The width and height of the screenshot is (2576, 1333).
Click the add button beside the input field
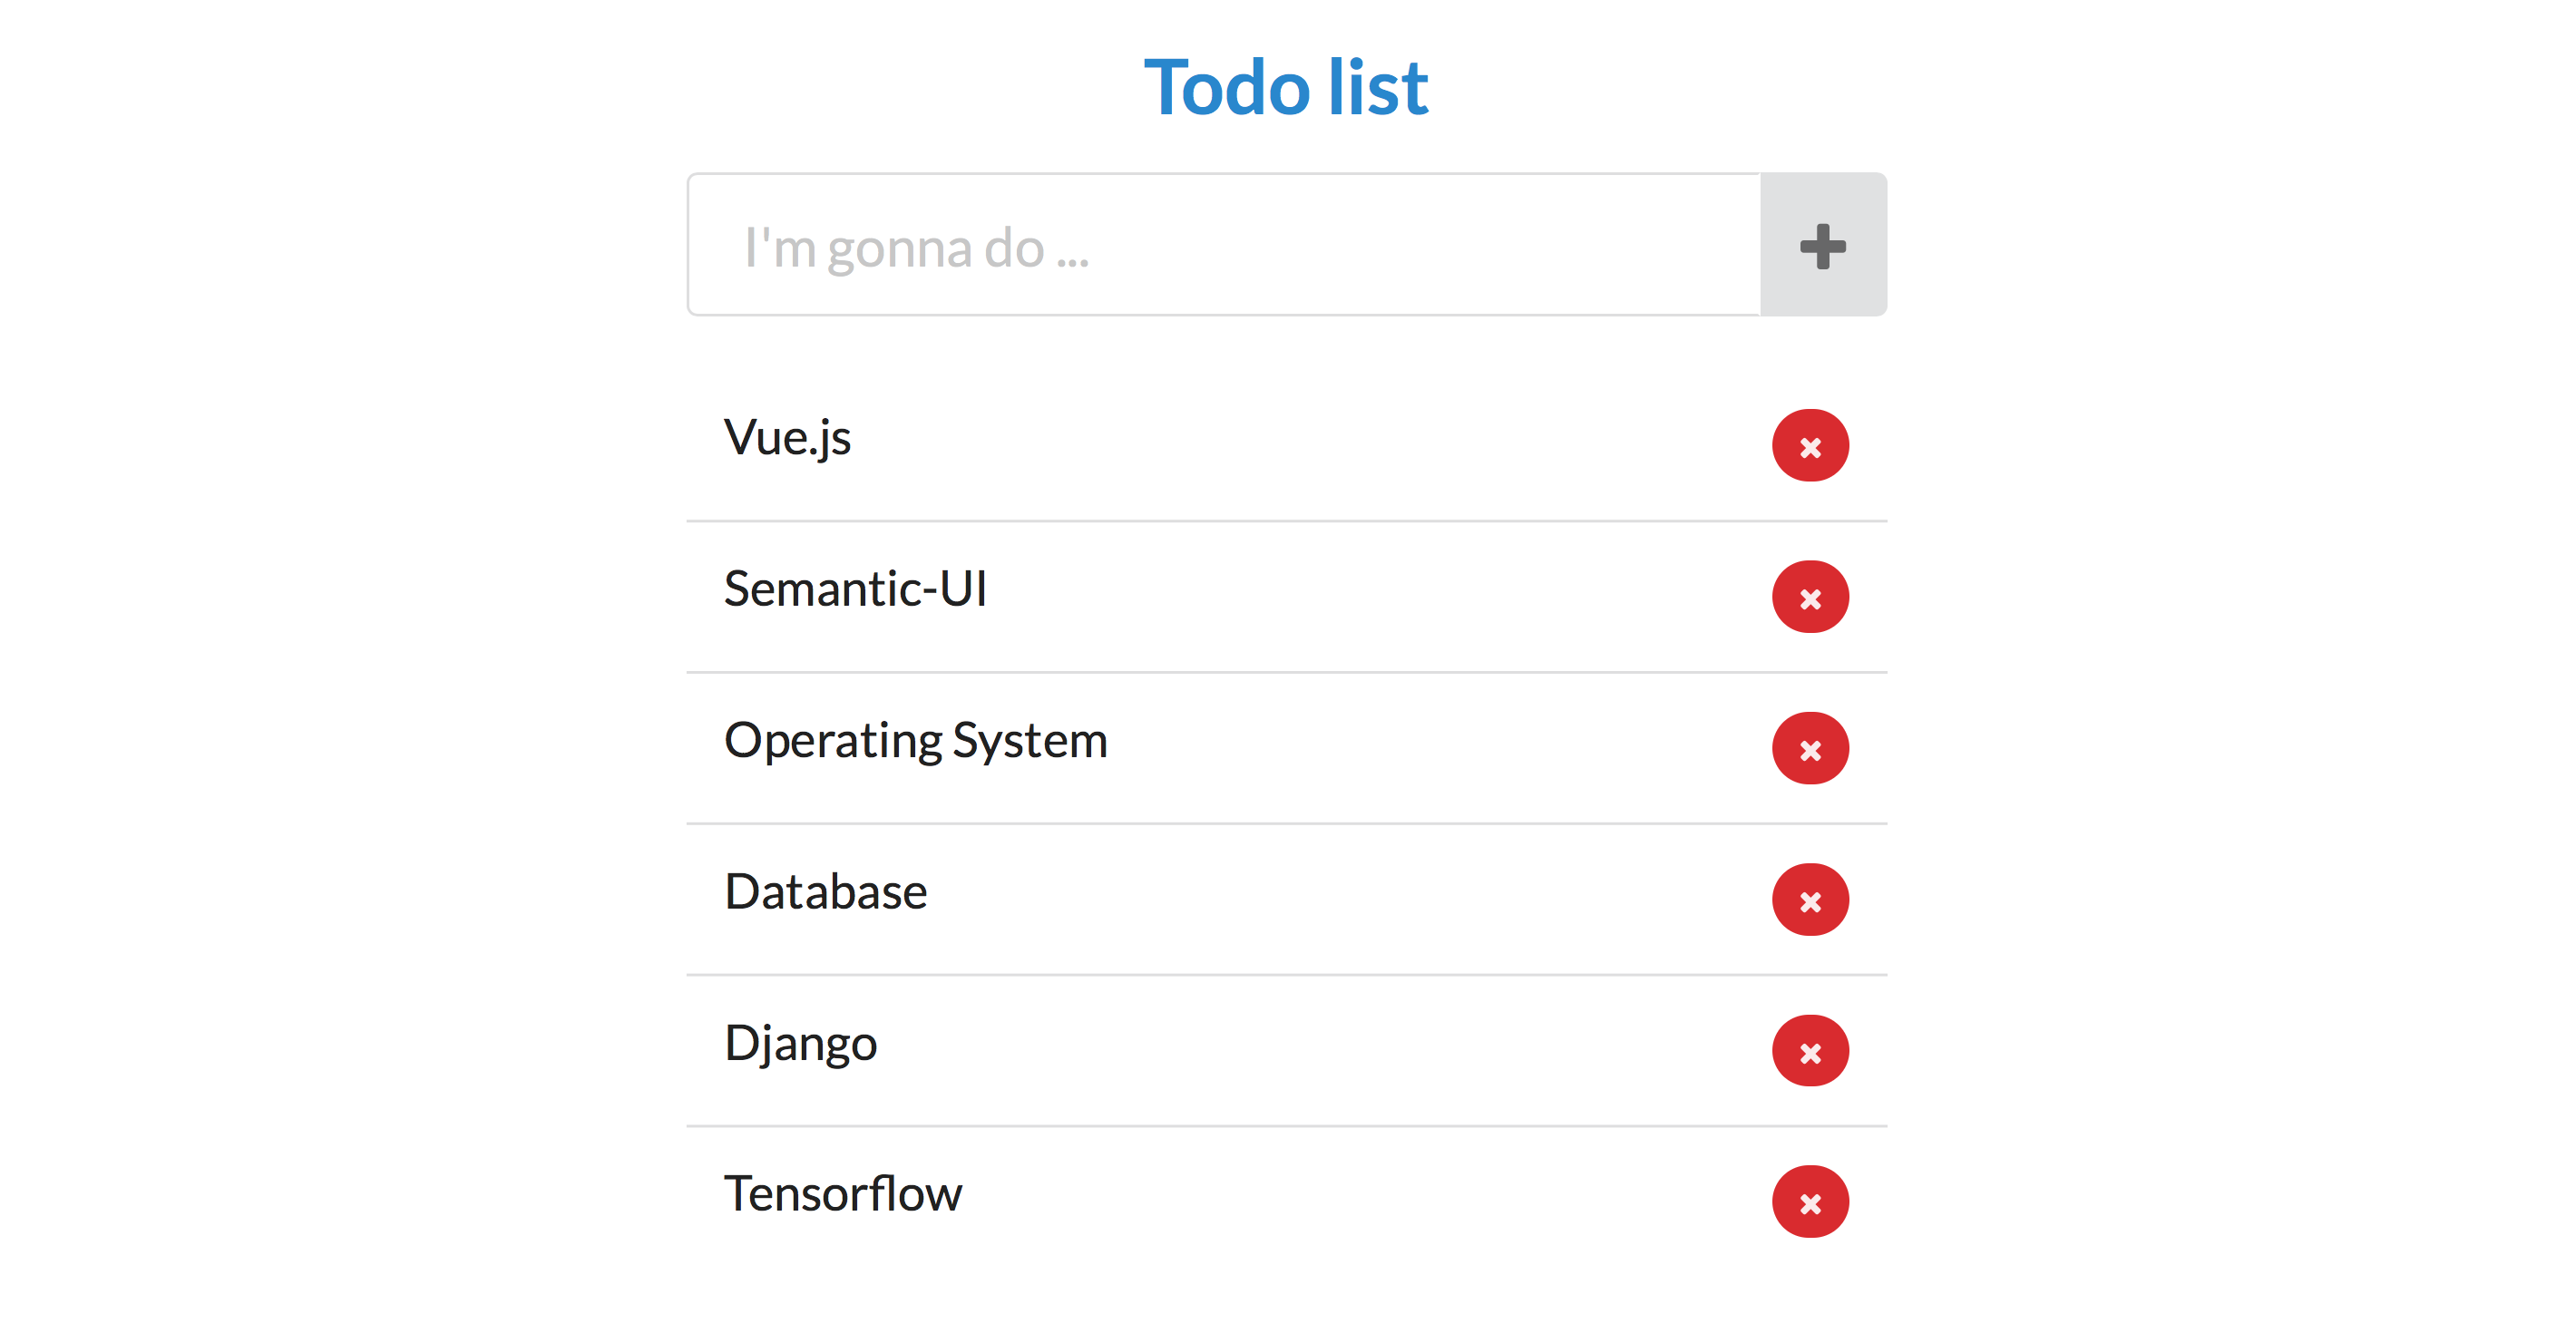1822,245
